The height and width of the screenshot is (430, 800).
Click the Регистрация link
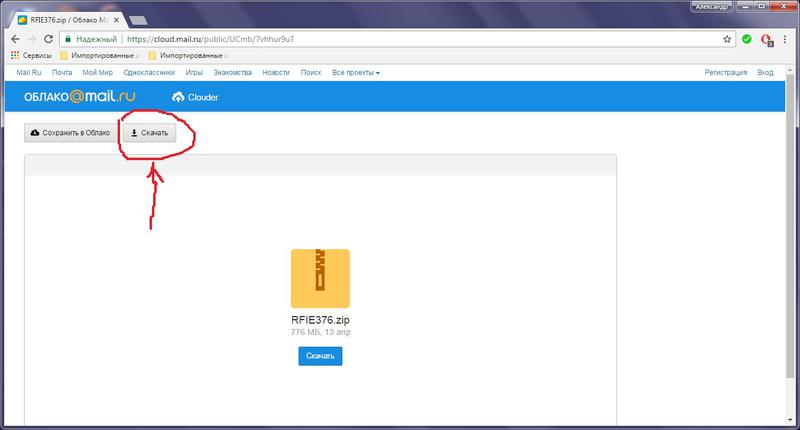(726, 72)
